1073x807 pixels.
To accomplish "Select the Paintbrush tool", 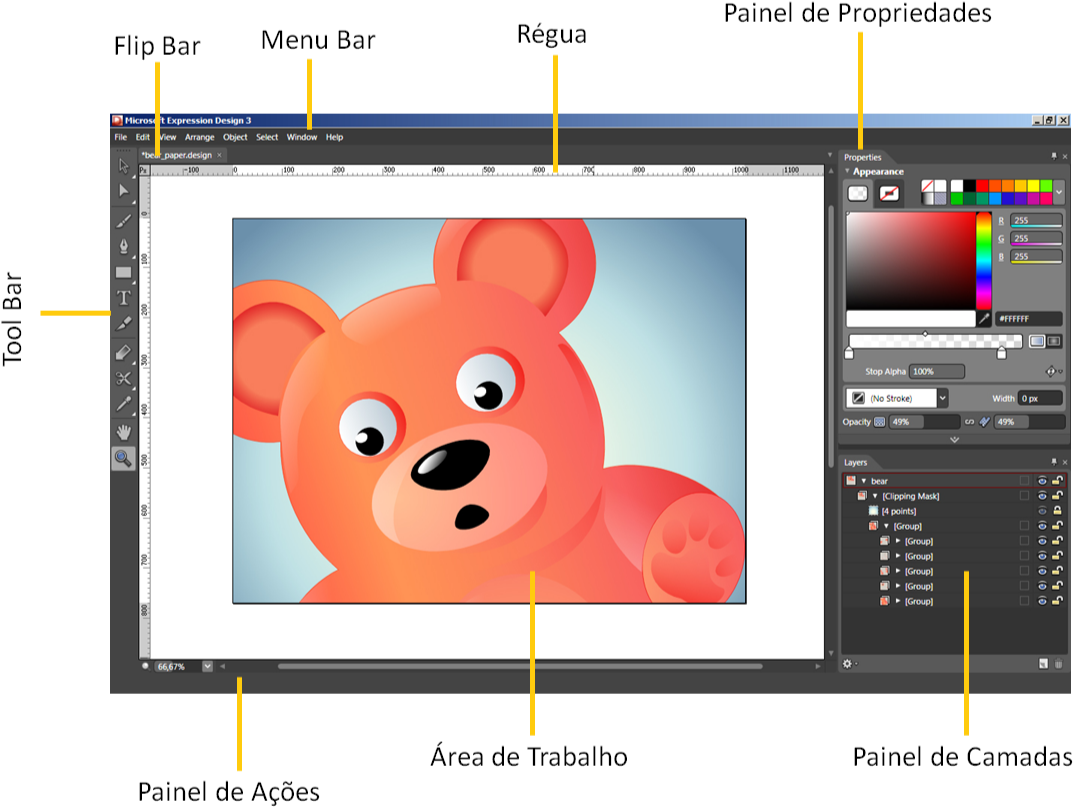I will tap(124, 219).
